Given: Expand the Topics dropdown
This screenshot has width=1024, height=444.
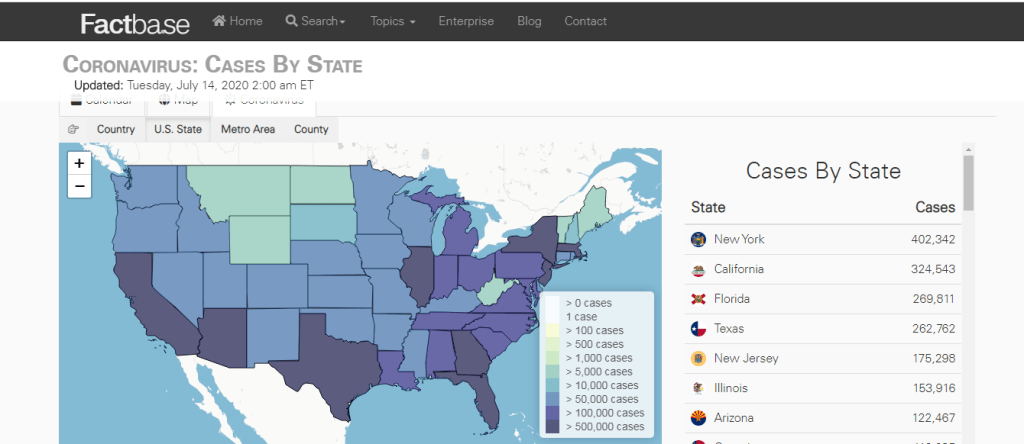Looking at the screenshot, I should coord(392,21).
